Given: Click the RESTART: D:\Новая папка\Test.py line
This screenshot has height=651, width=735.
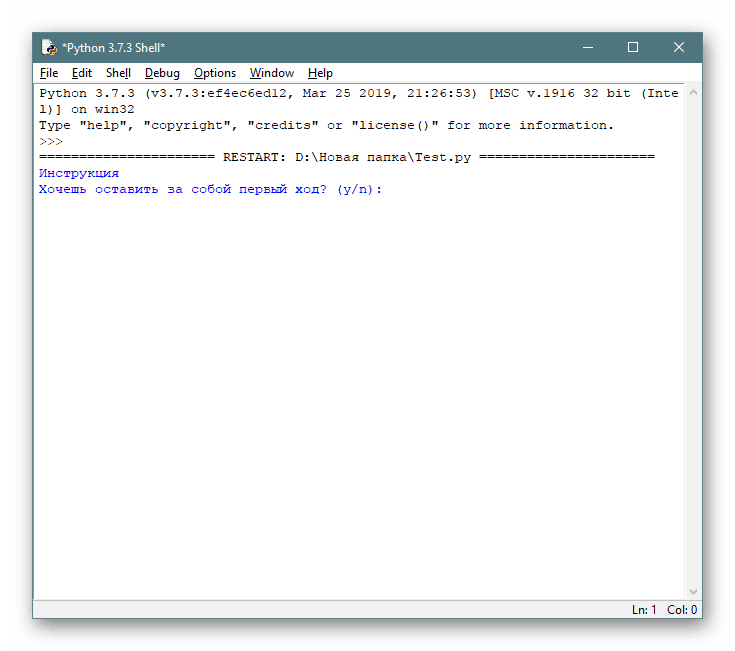Looking at the screenshot, I should tap(347, 157).
